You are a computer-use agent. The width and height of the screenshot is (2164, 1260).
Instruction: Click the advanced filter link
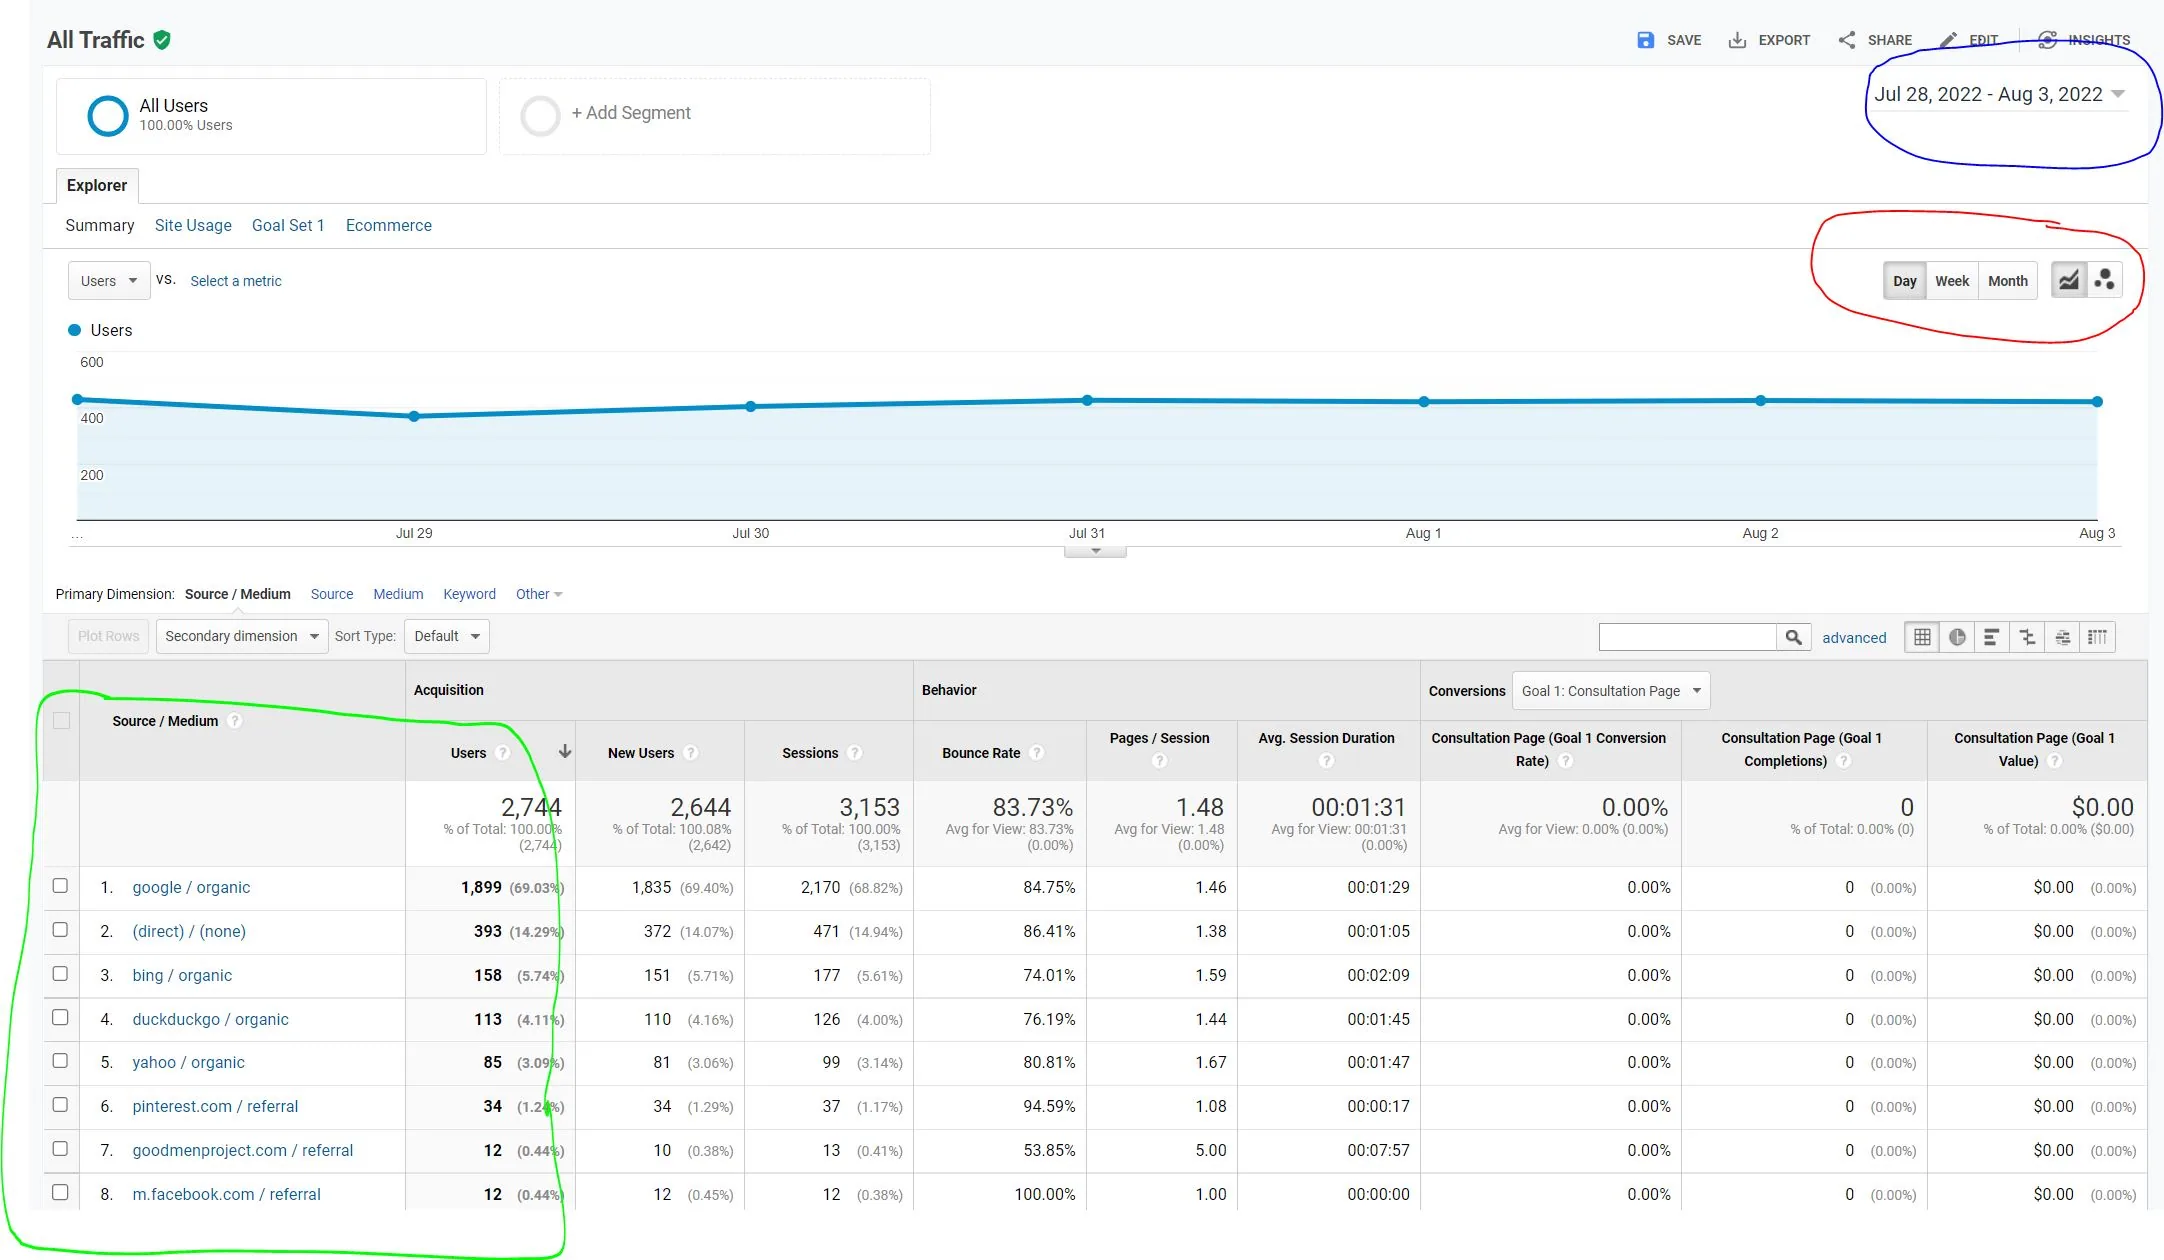pyautogui.click(x=1854, y=638)
